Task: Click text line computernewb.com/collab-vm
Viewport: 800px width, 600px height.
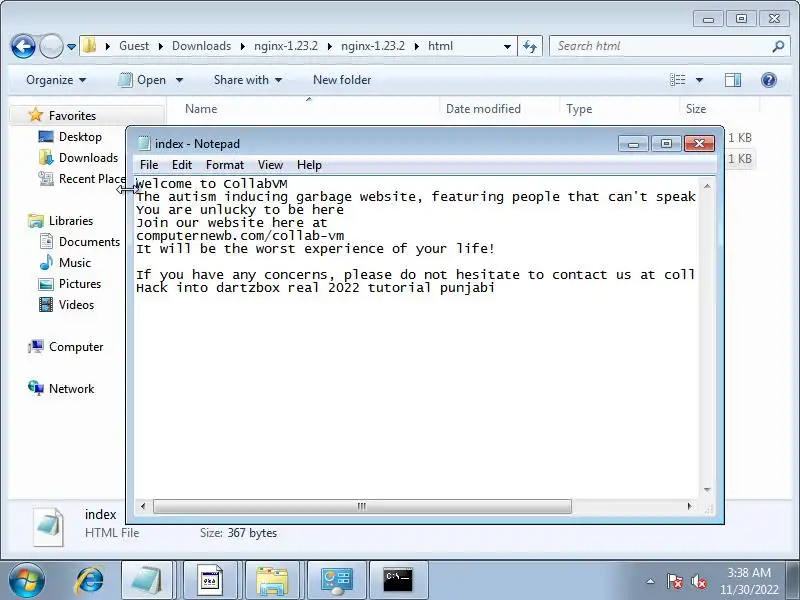Action: click(x=240, y=236)
